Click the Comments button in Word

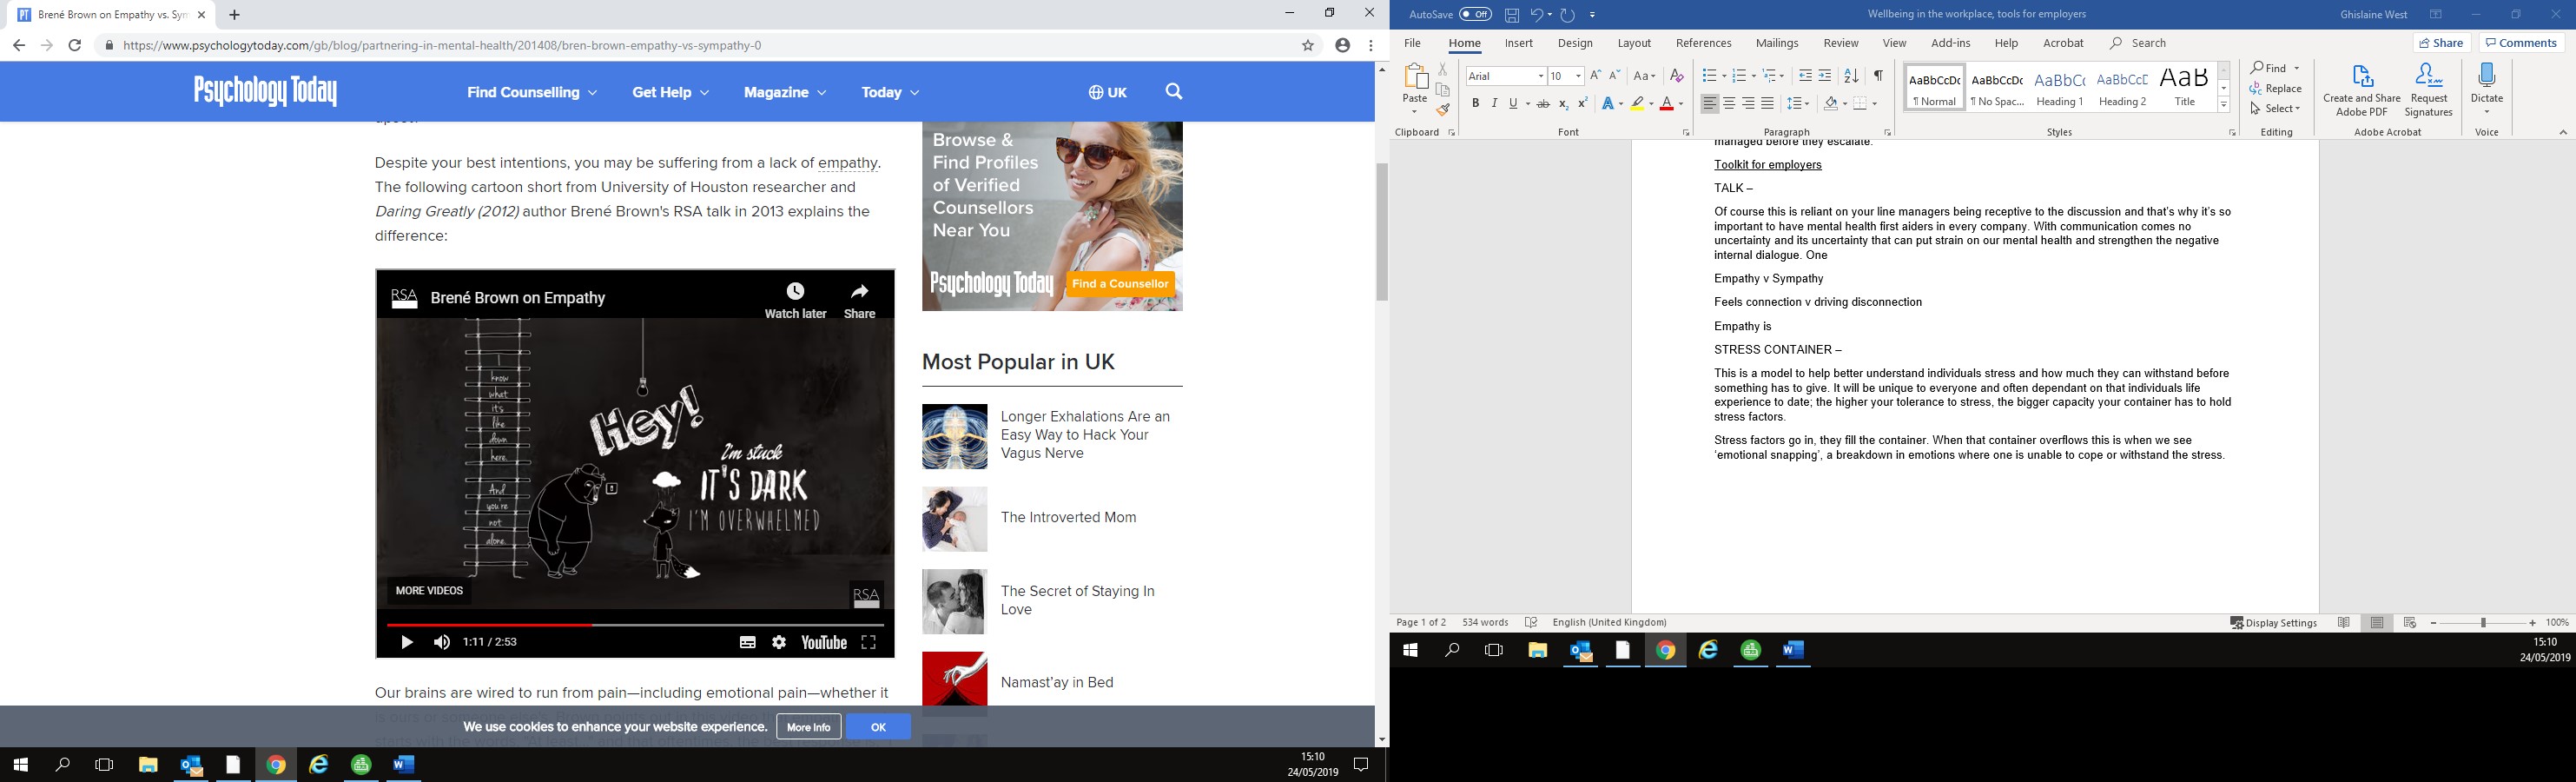pyautogui.click(x=2521, y=43)
